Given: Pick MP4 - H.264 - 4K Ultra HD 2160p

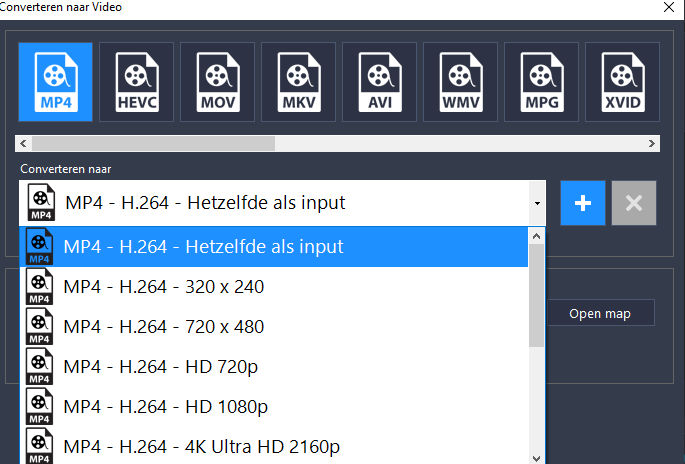Looking at the screenshot, I should pos(274,447).
